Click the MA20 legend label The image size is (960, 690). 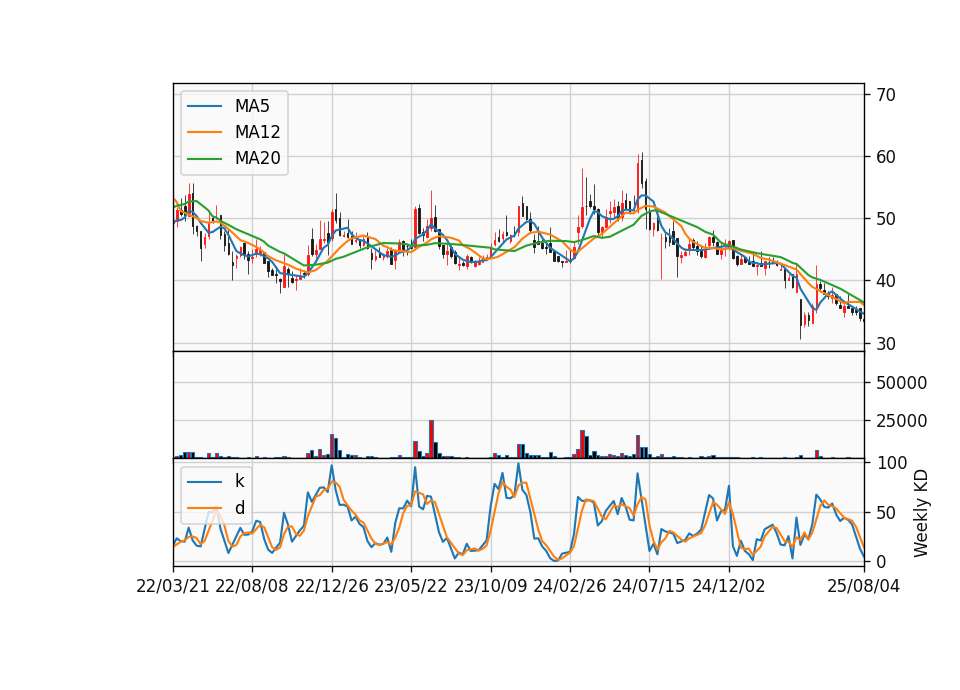pos(257,158)
